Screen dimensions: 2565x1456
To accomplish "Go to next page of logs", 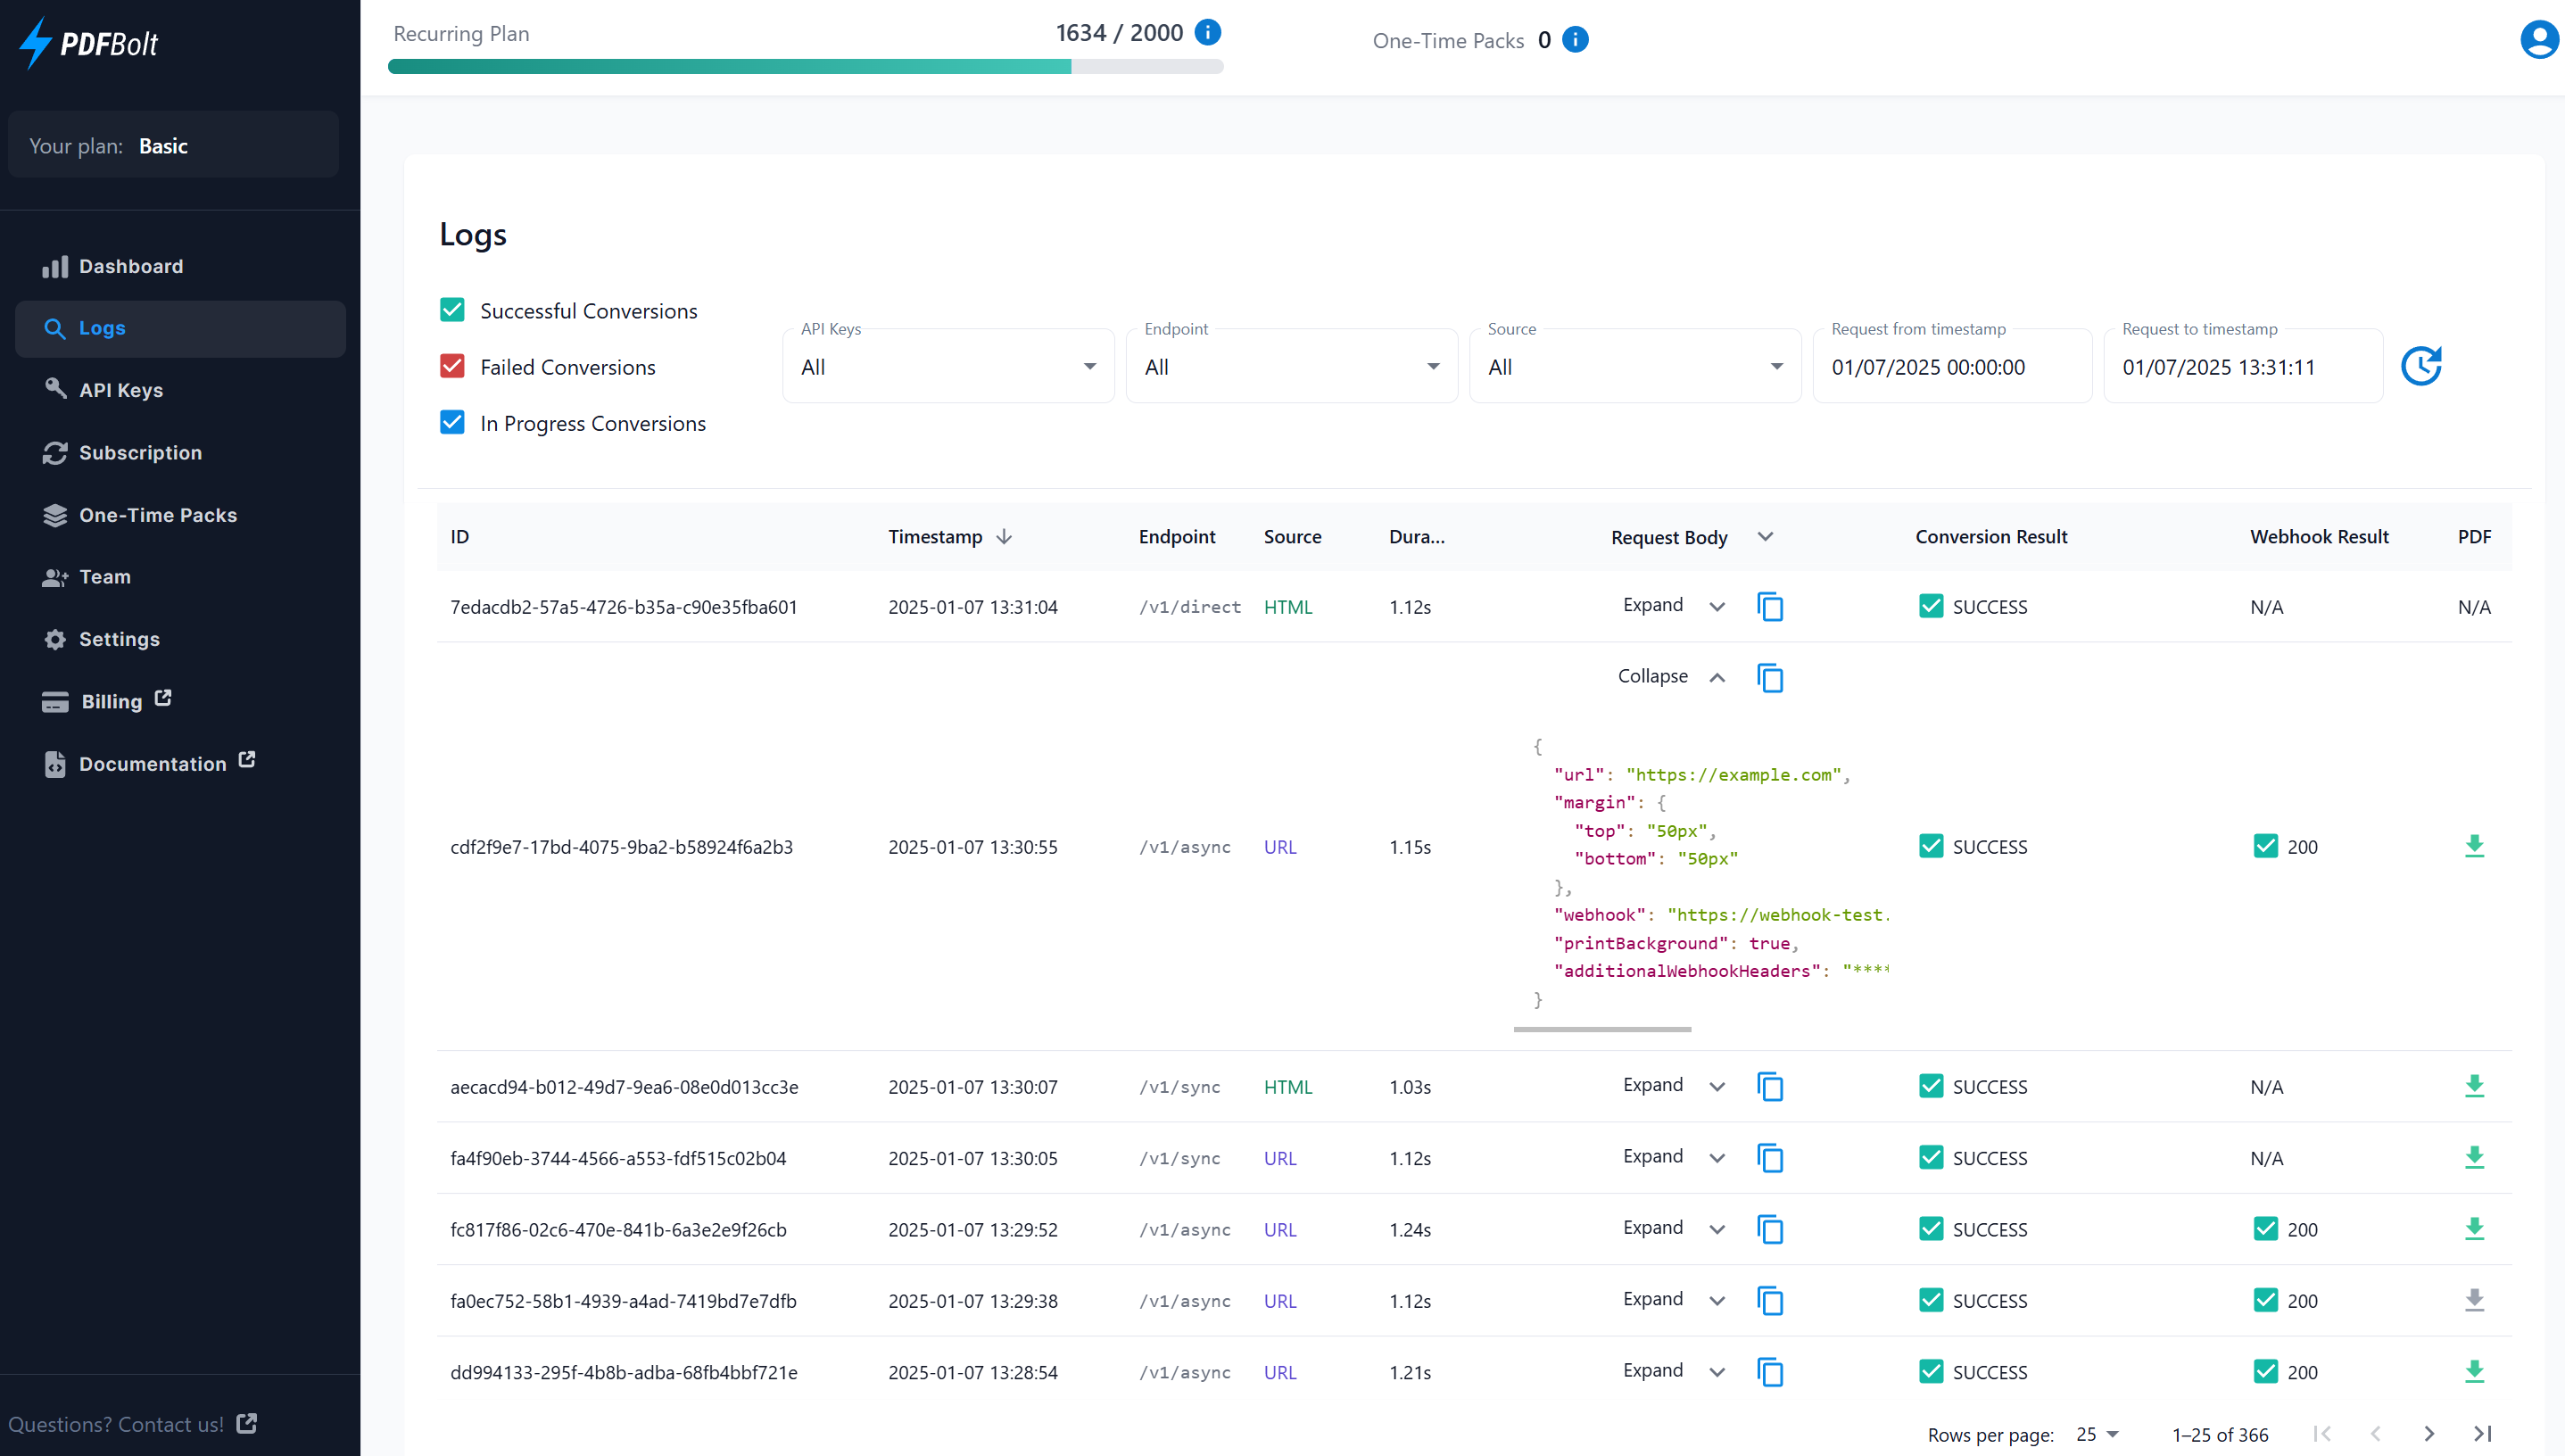I will [x=2428, y=1434].
